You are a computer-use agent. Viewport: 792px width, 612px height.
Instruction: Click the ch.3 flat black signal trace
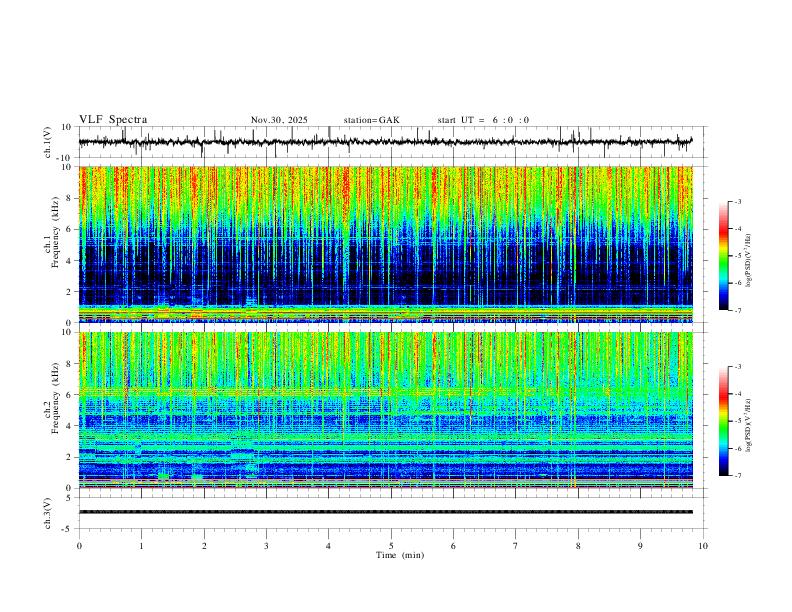[385, 512]
